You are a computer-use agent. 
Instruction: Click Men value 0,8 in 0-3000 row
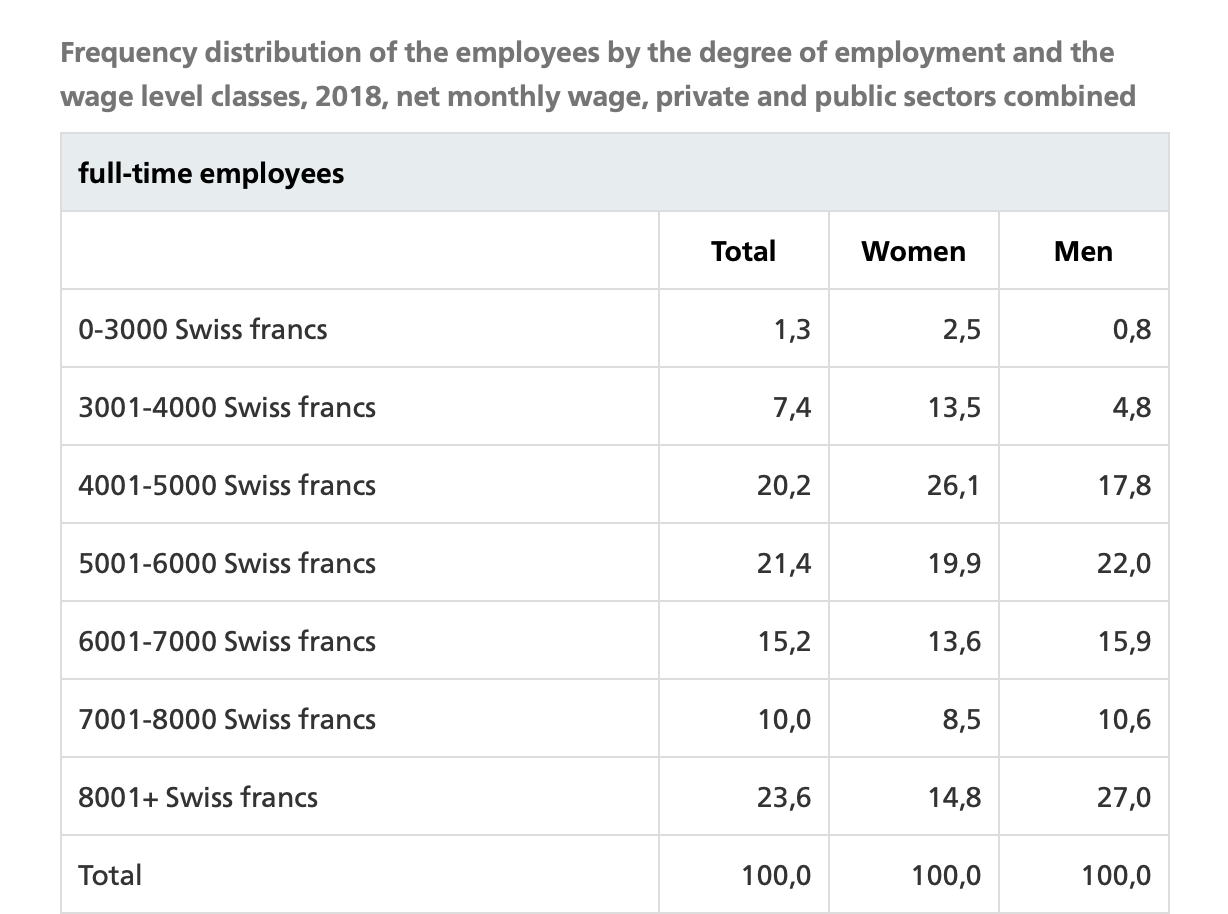[x=1131, y=329]
